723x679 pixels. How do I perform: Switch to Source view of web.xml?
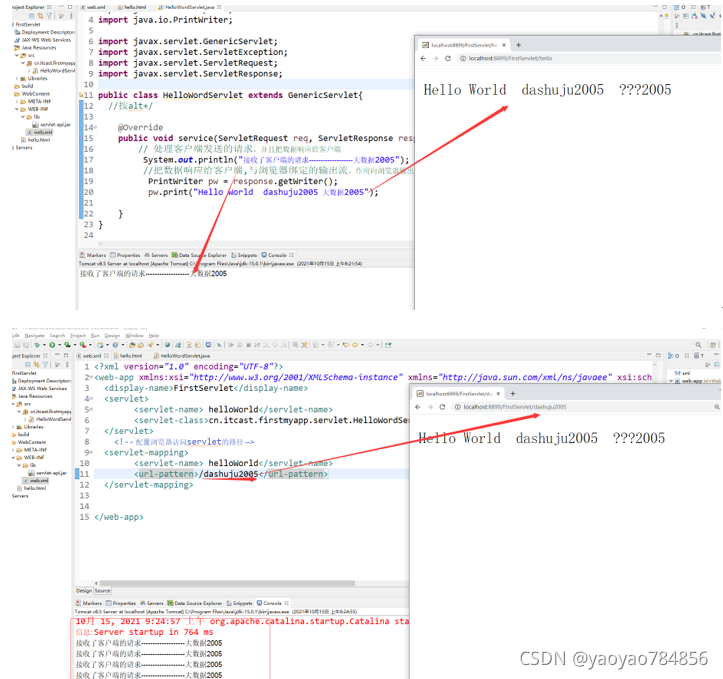click(102, 590)
